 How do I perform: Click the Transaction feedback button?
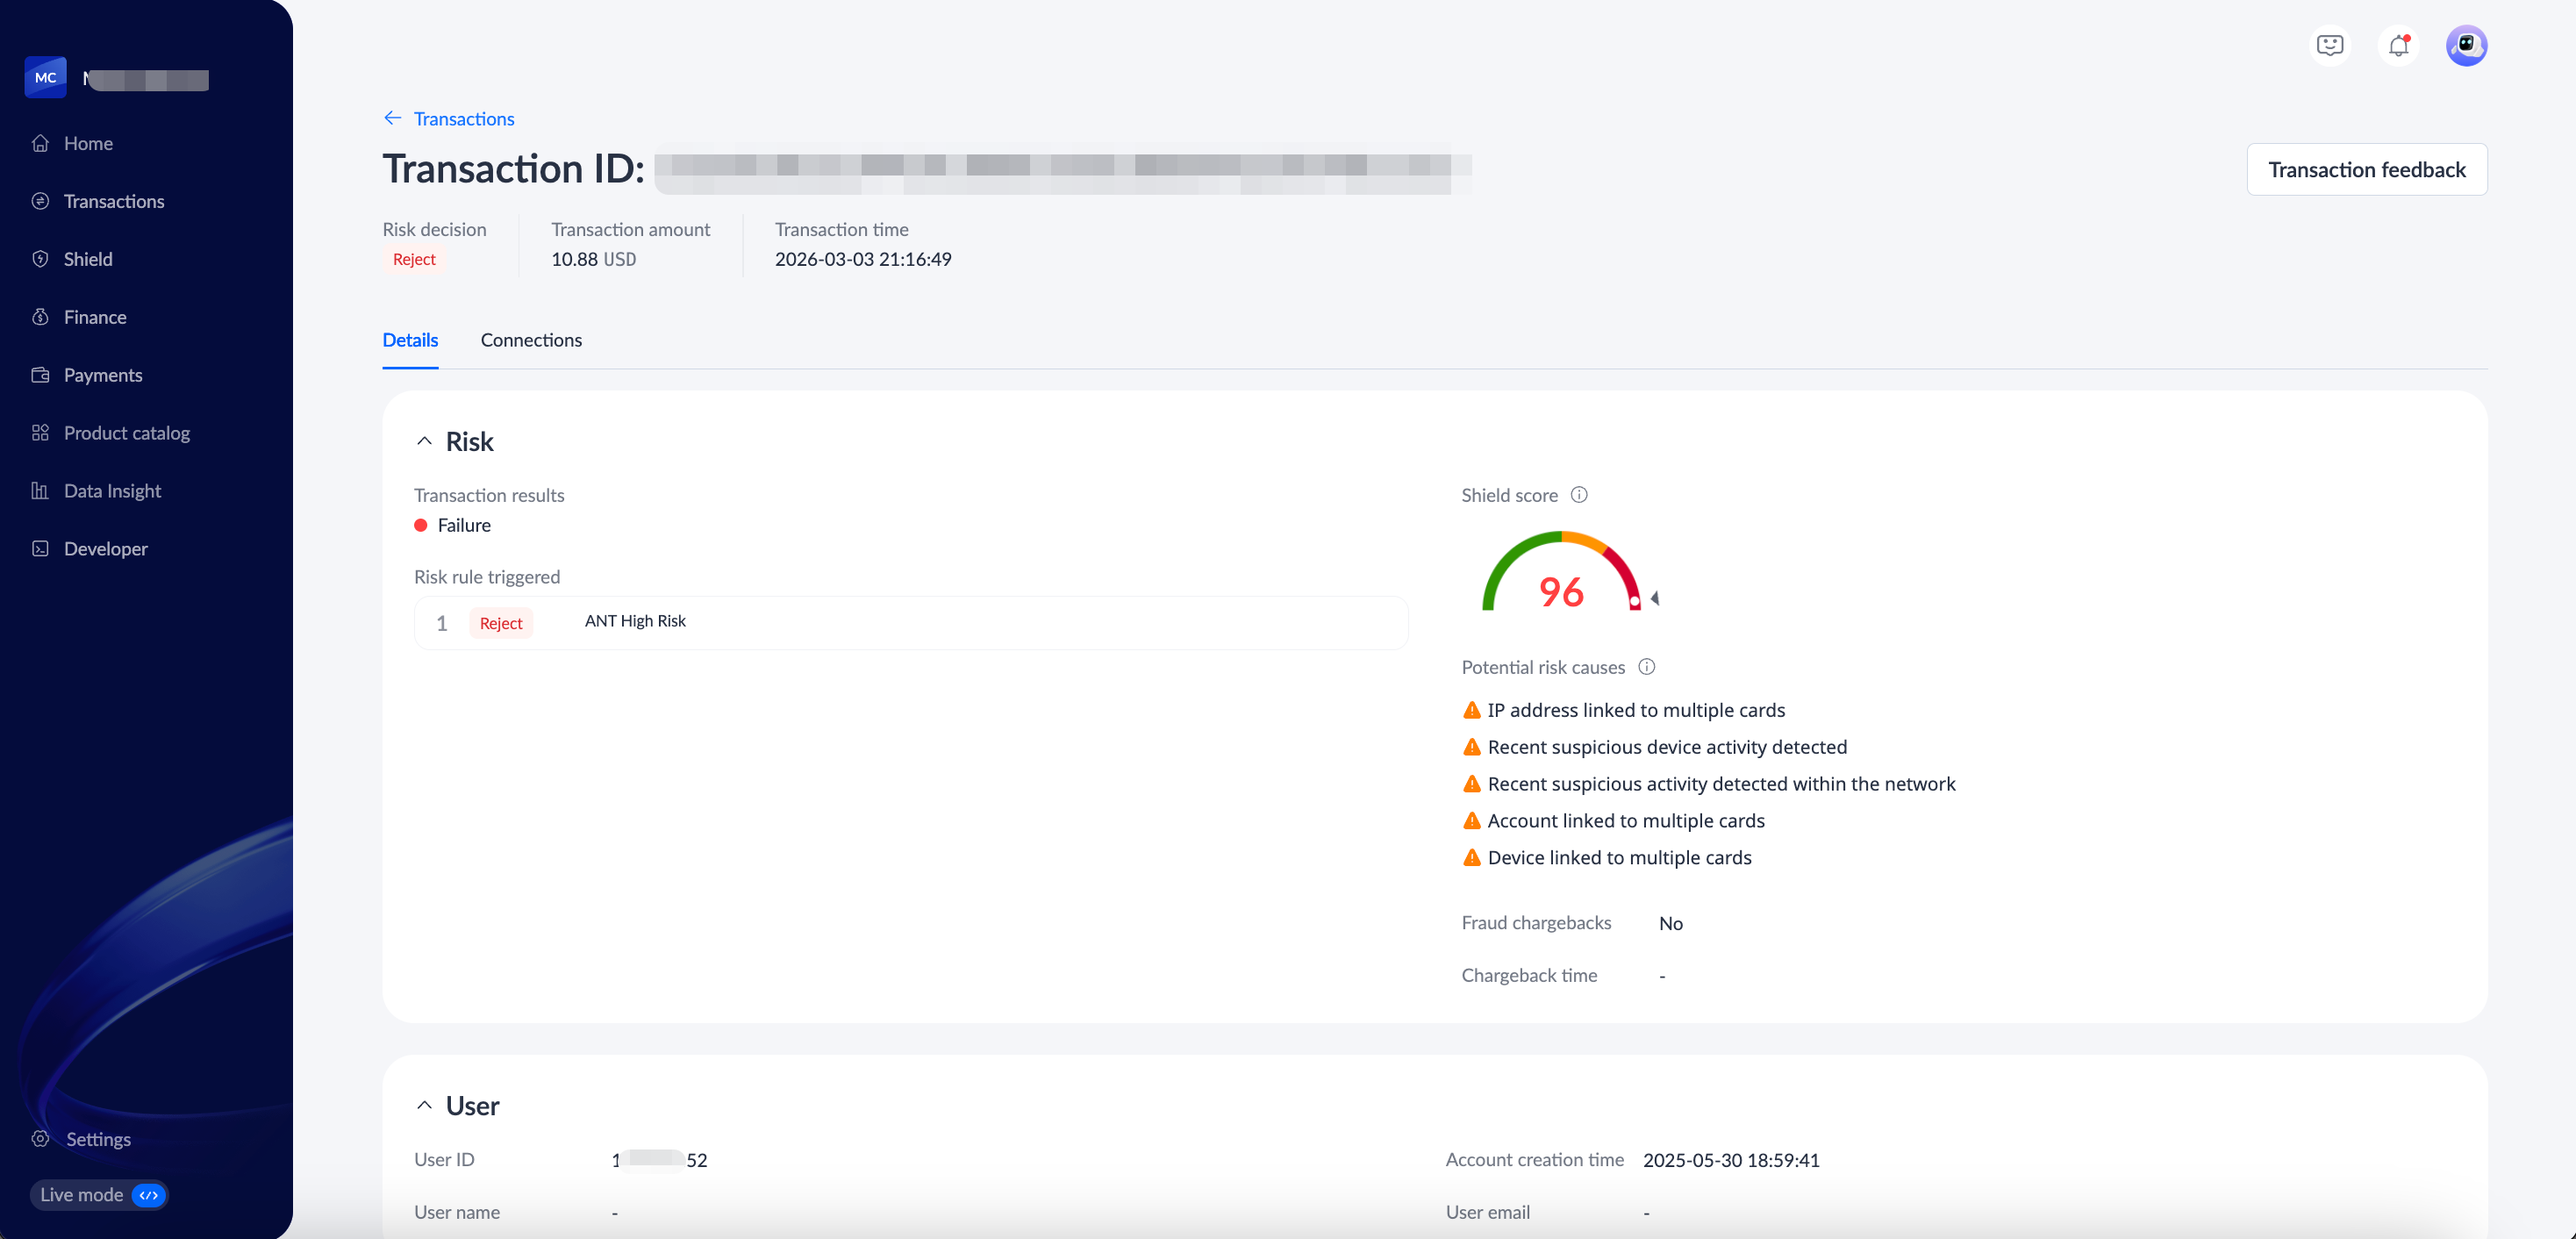pos(2366,170)
